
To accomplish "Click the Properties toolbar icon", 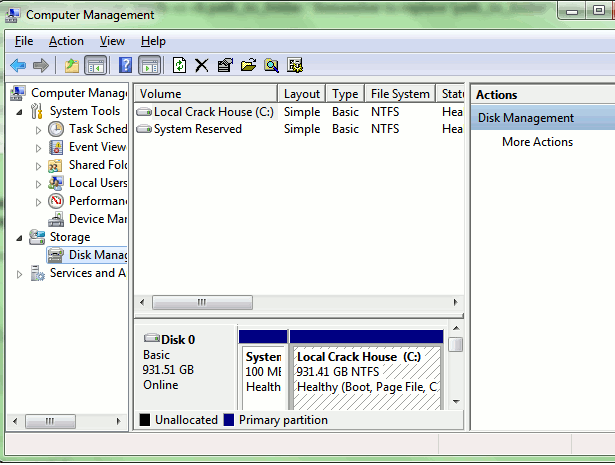I will point(225,65).
